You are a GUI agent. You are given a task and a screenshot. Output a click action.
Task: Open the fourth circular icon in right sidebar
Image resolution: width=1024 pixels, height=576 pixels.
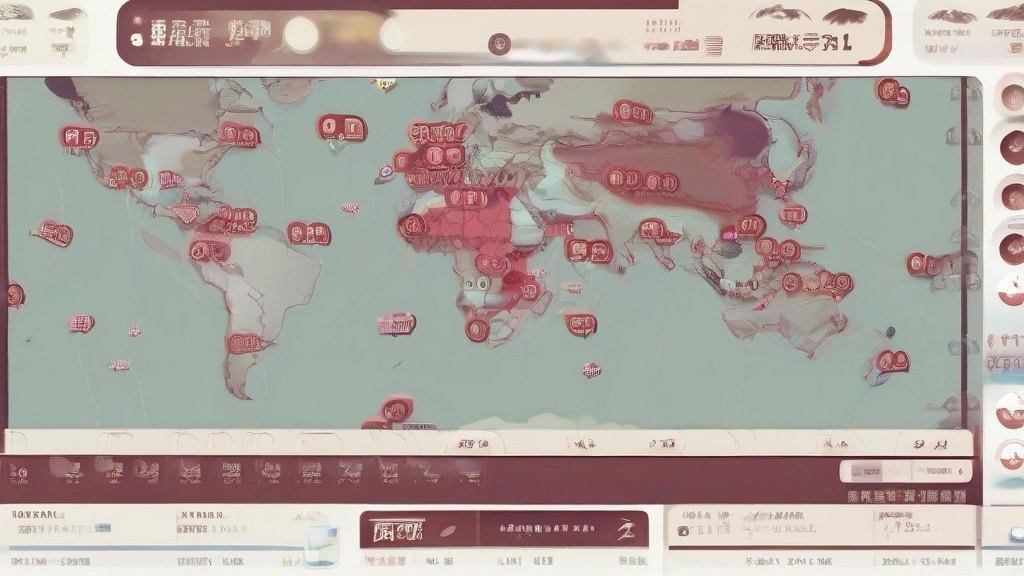tap(1011, 247)
